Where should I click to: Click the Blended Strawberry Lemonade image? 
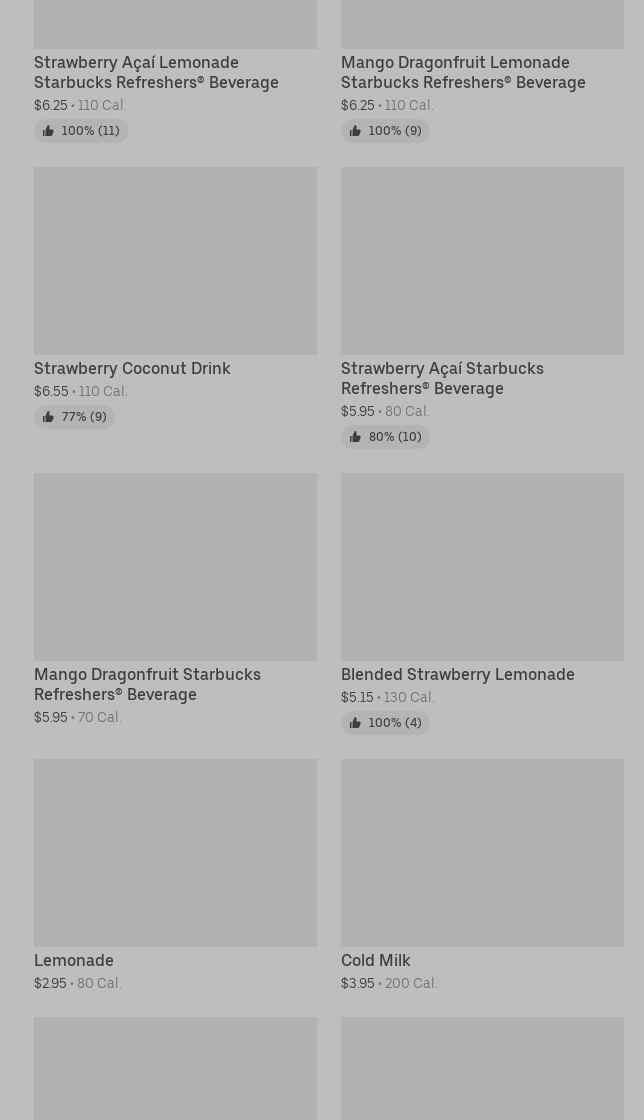coord(482,566)
